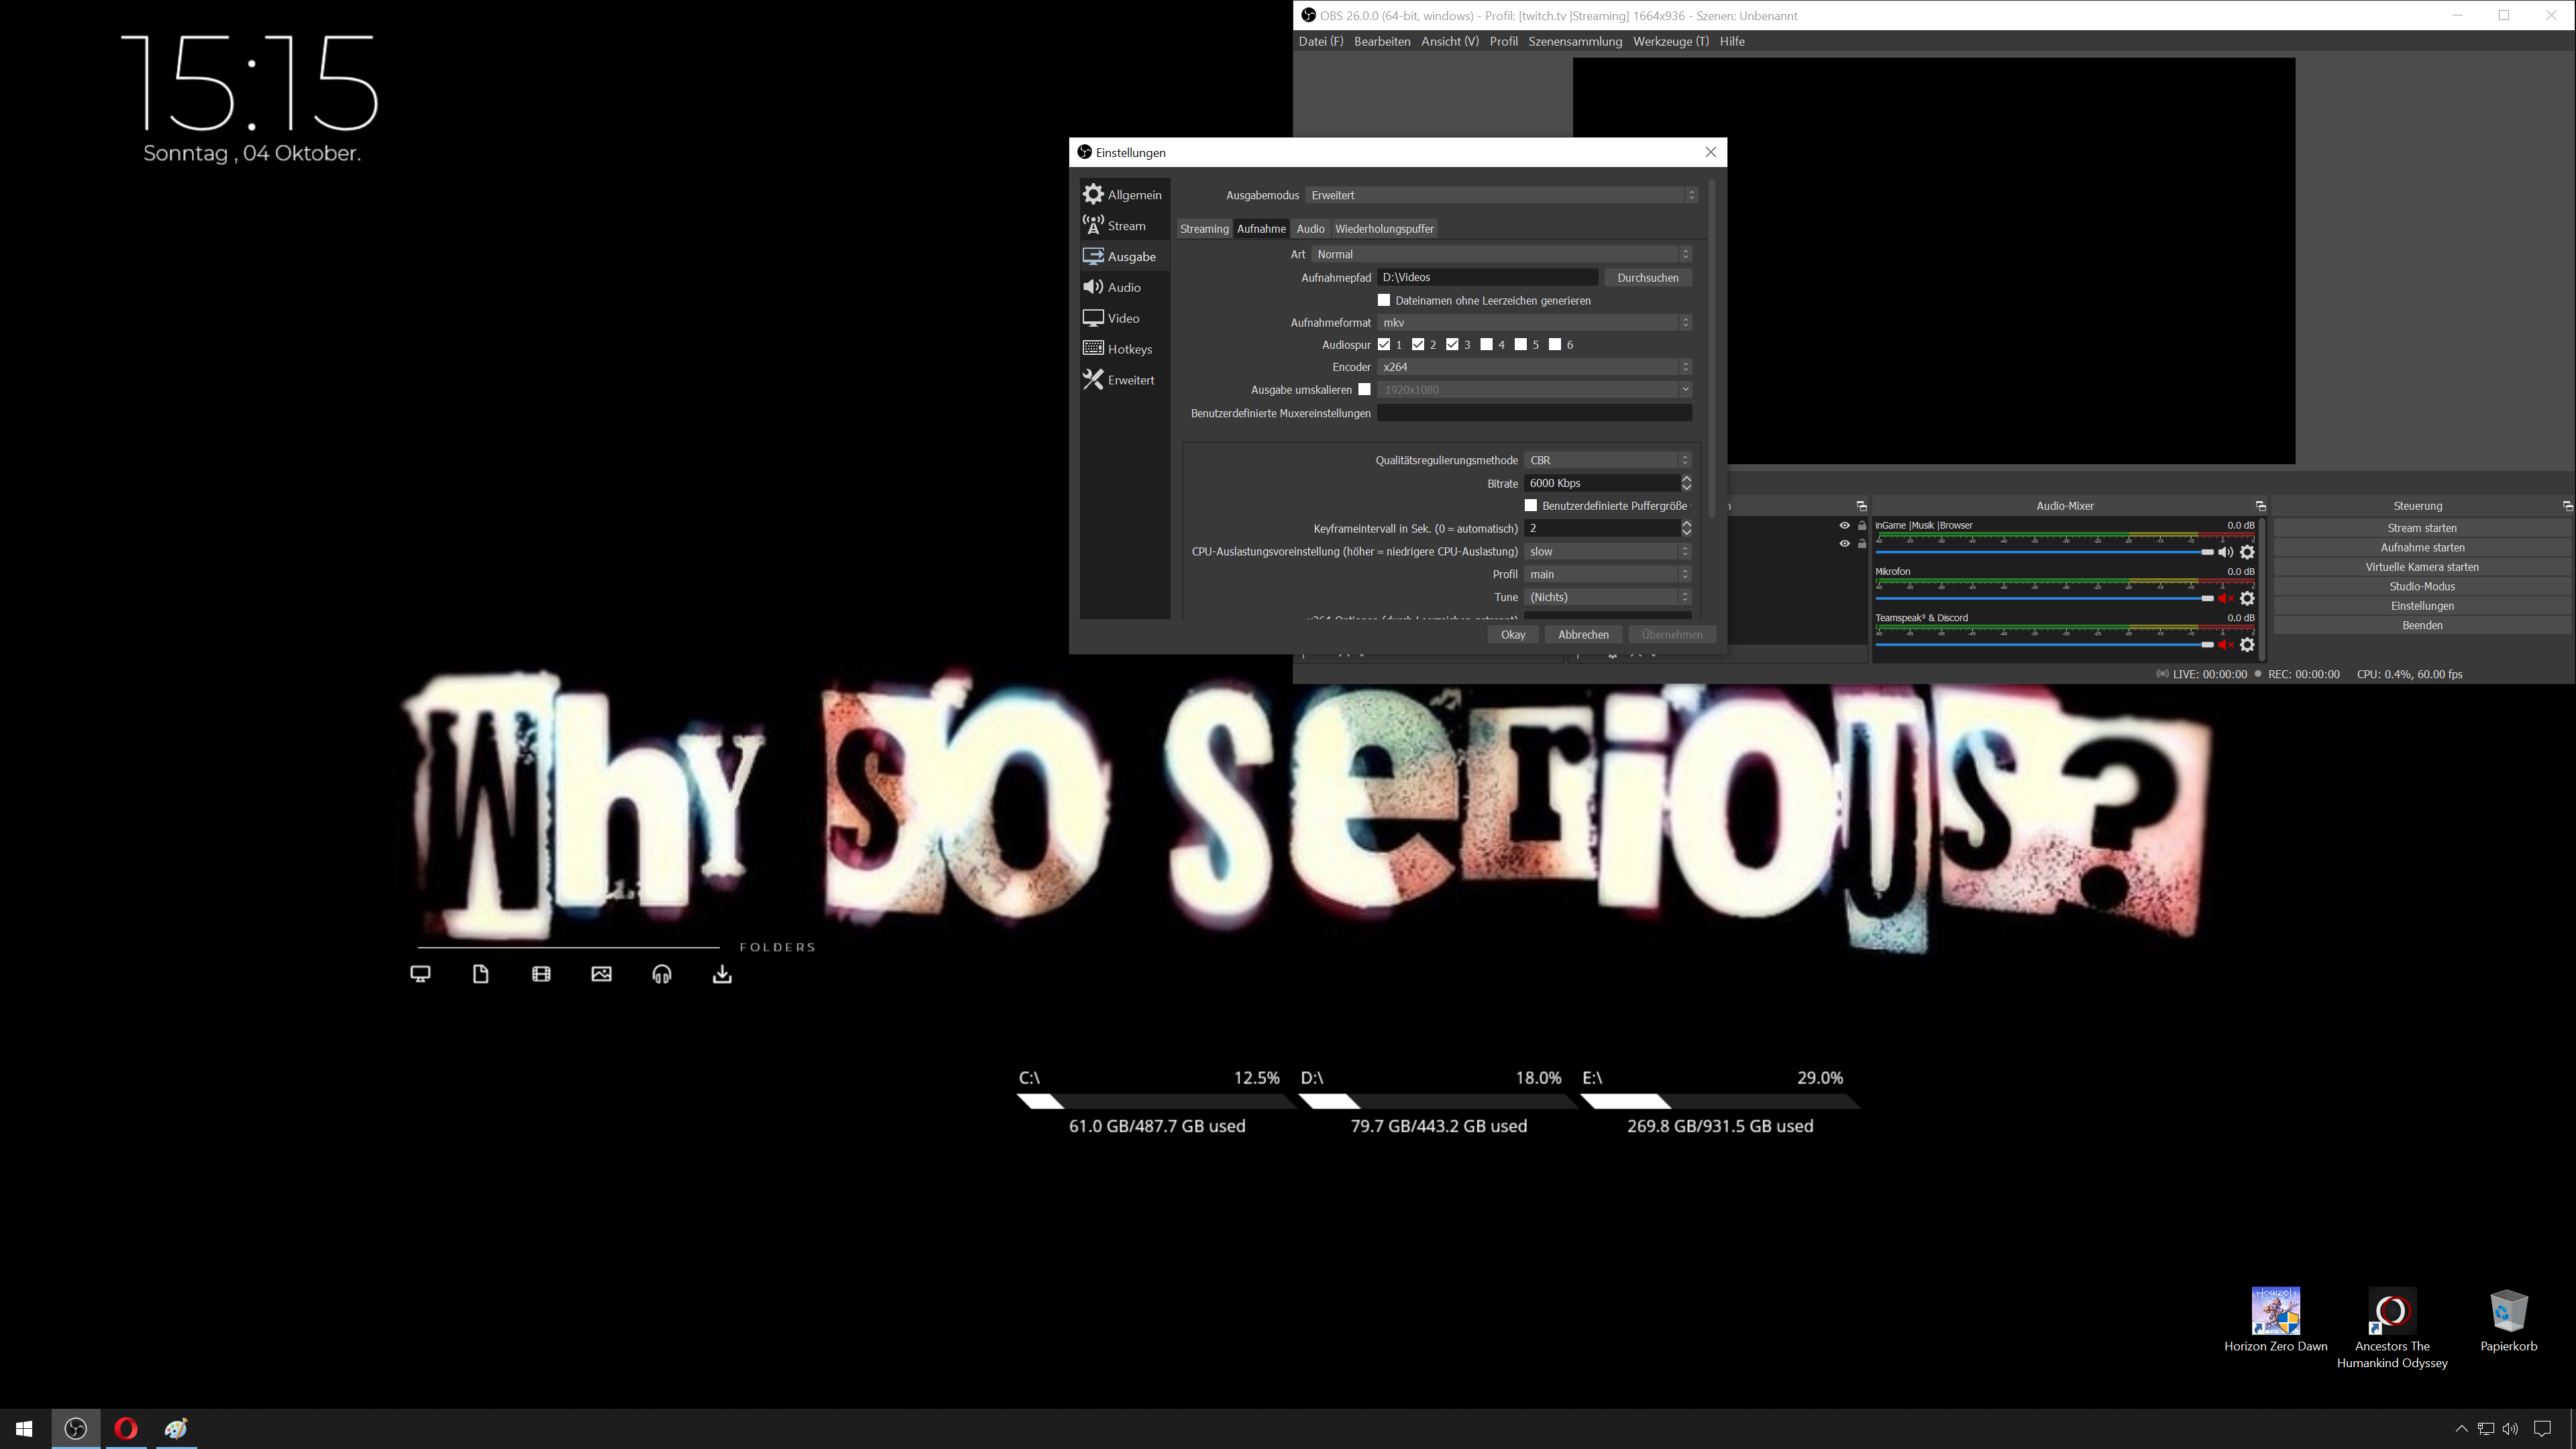Click the headphones music folder icon
The width and height of the screenshot is (2576, 1449).
pyautogui.click(x=662, y=974)
